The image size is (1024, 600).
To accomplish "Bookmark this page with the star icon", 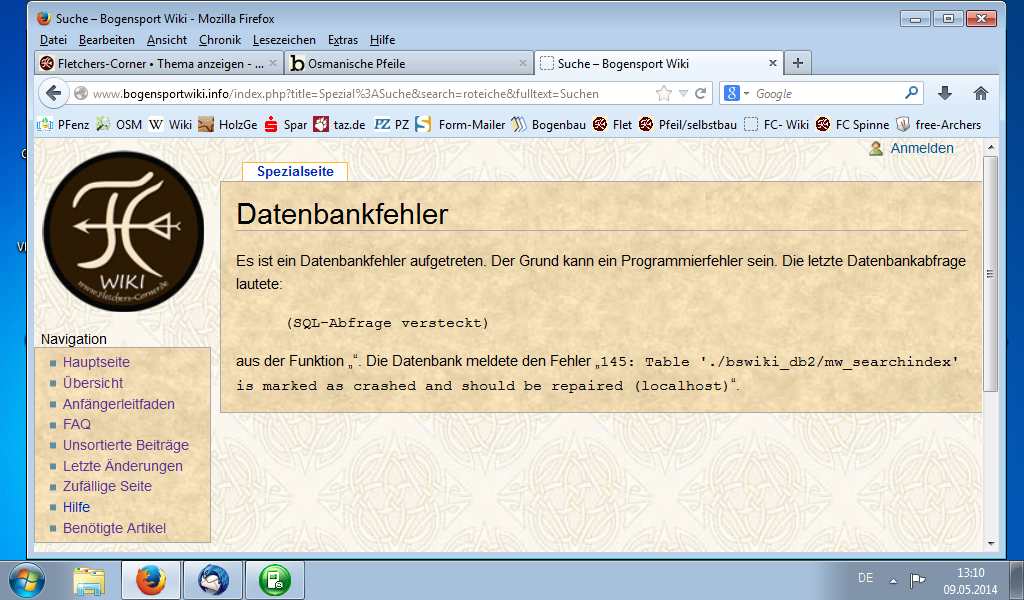I will [663, 93].
